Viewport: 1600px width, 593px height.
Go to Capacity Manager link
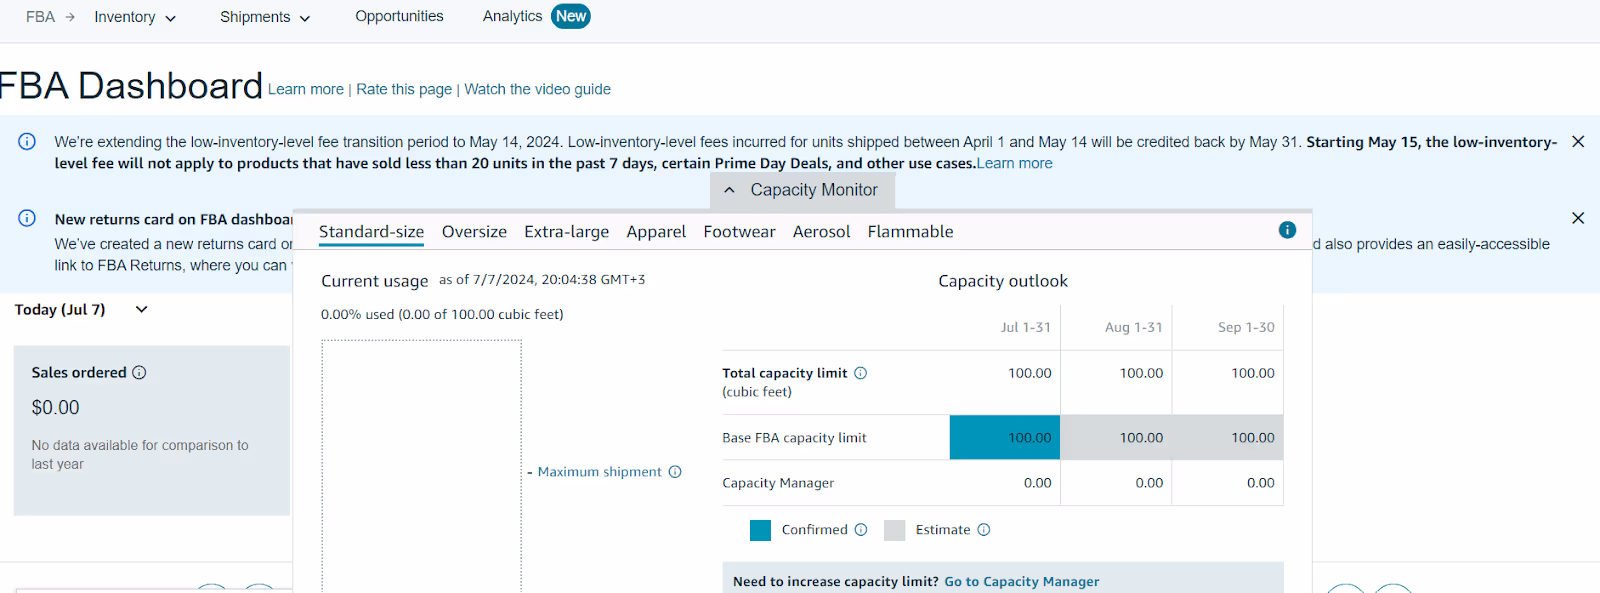coord(1021,581)
